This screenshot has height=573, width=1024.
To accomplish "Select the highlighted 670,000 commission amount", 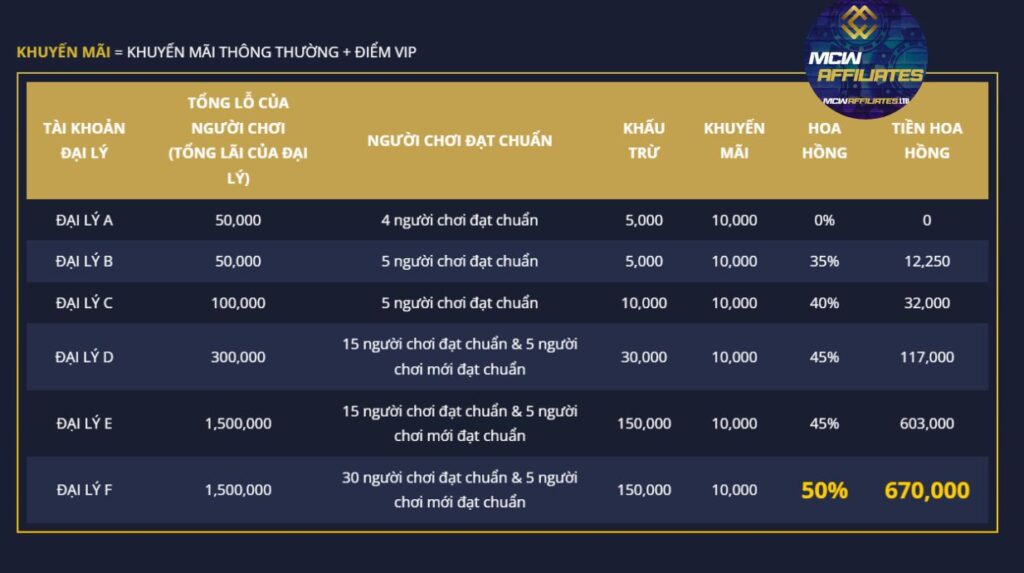I will (x=926, y=490).
